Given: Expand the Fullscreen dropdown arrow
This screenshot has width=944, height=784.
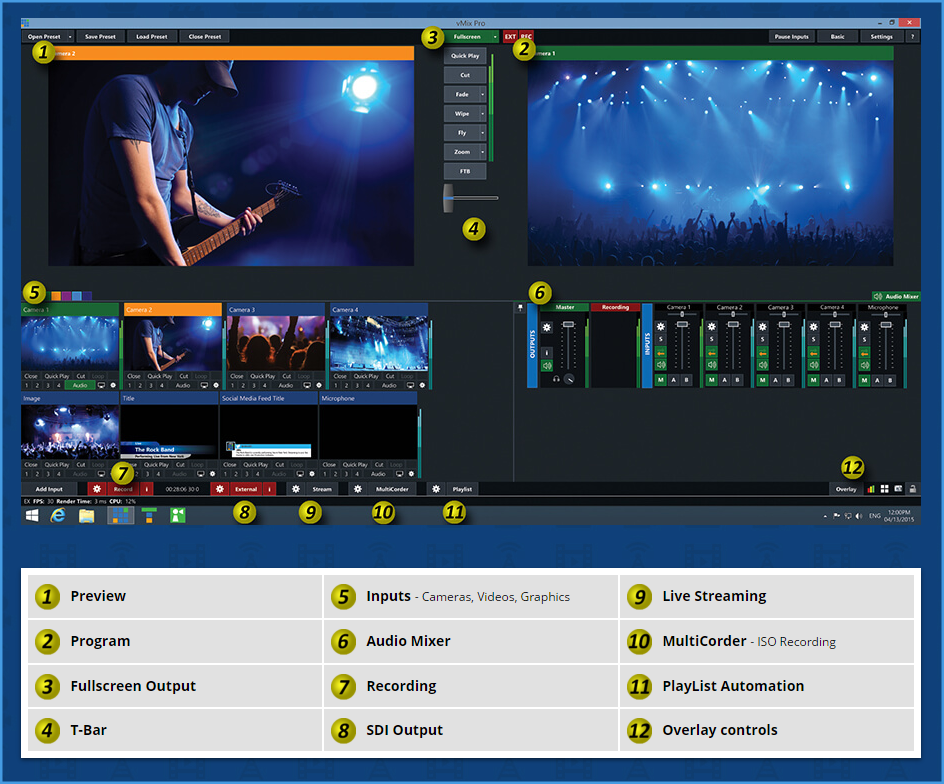Looking at the screenshot, I should coord(496,37).
